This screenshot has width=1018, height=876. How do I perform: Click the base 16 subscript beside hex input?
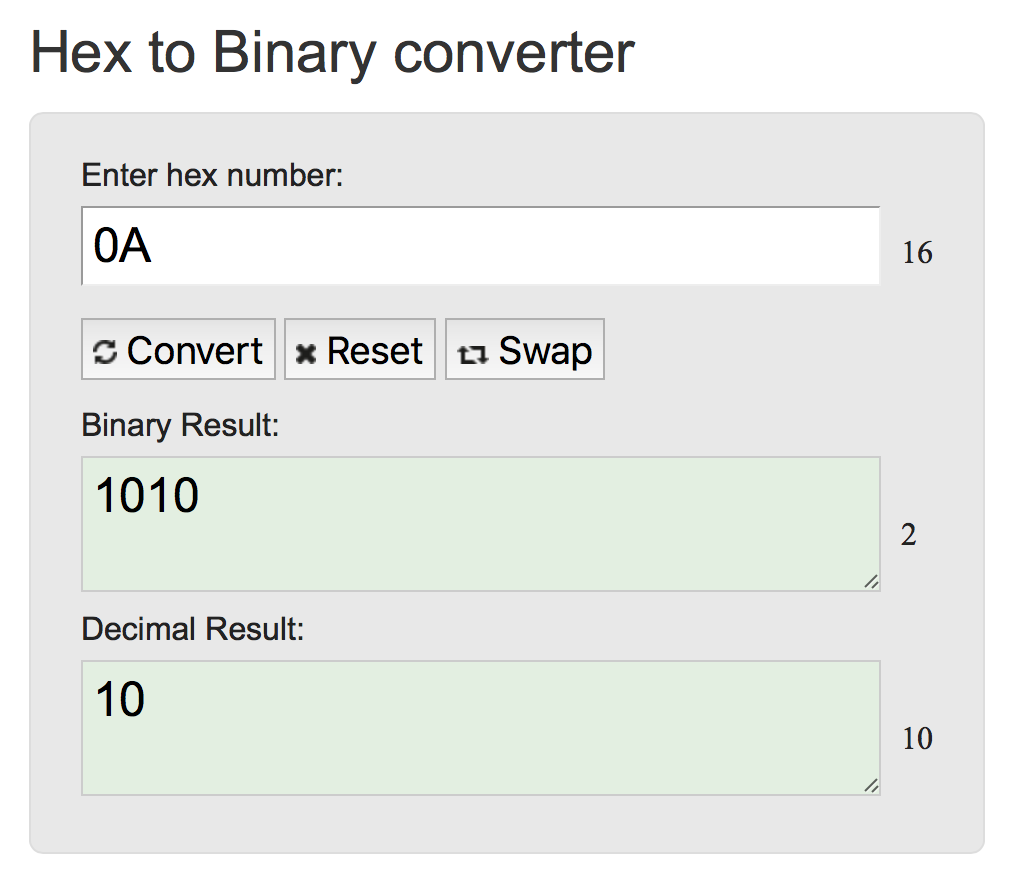pos(917,253)
